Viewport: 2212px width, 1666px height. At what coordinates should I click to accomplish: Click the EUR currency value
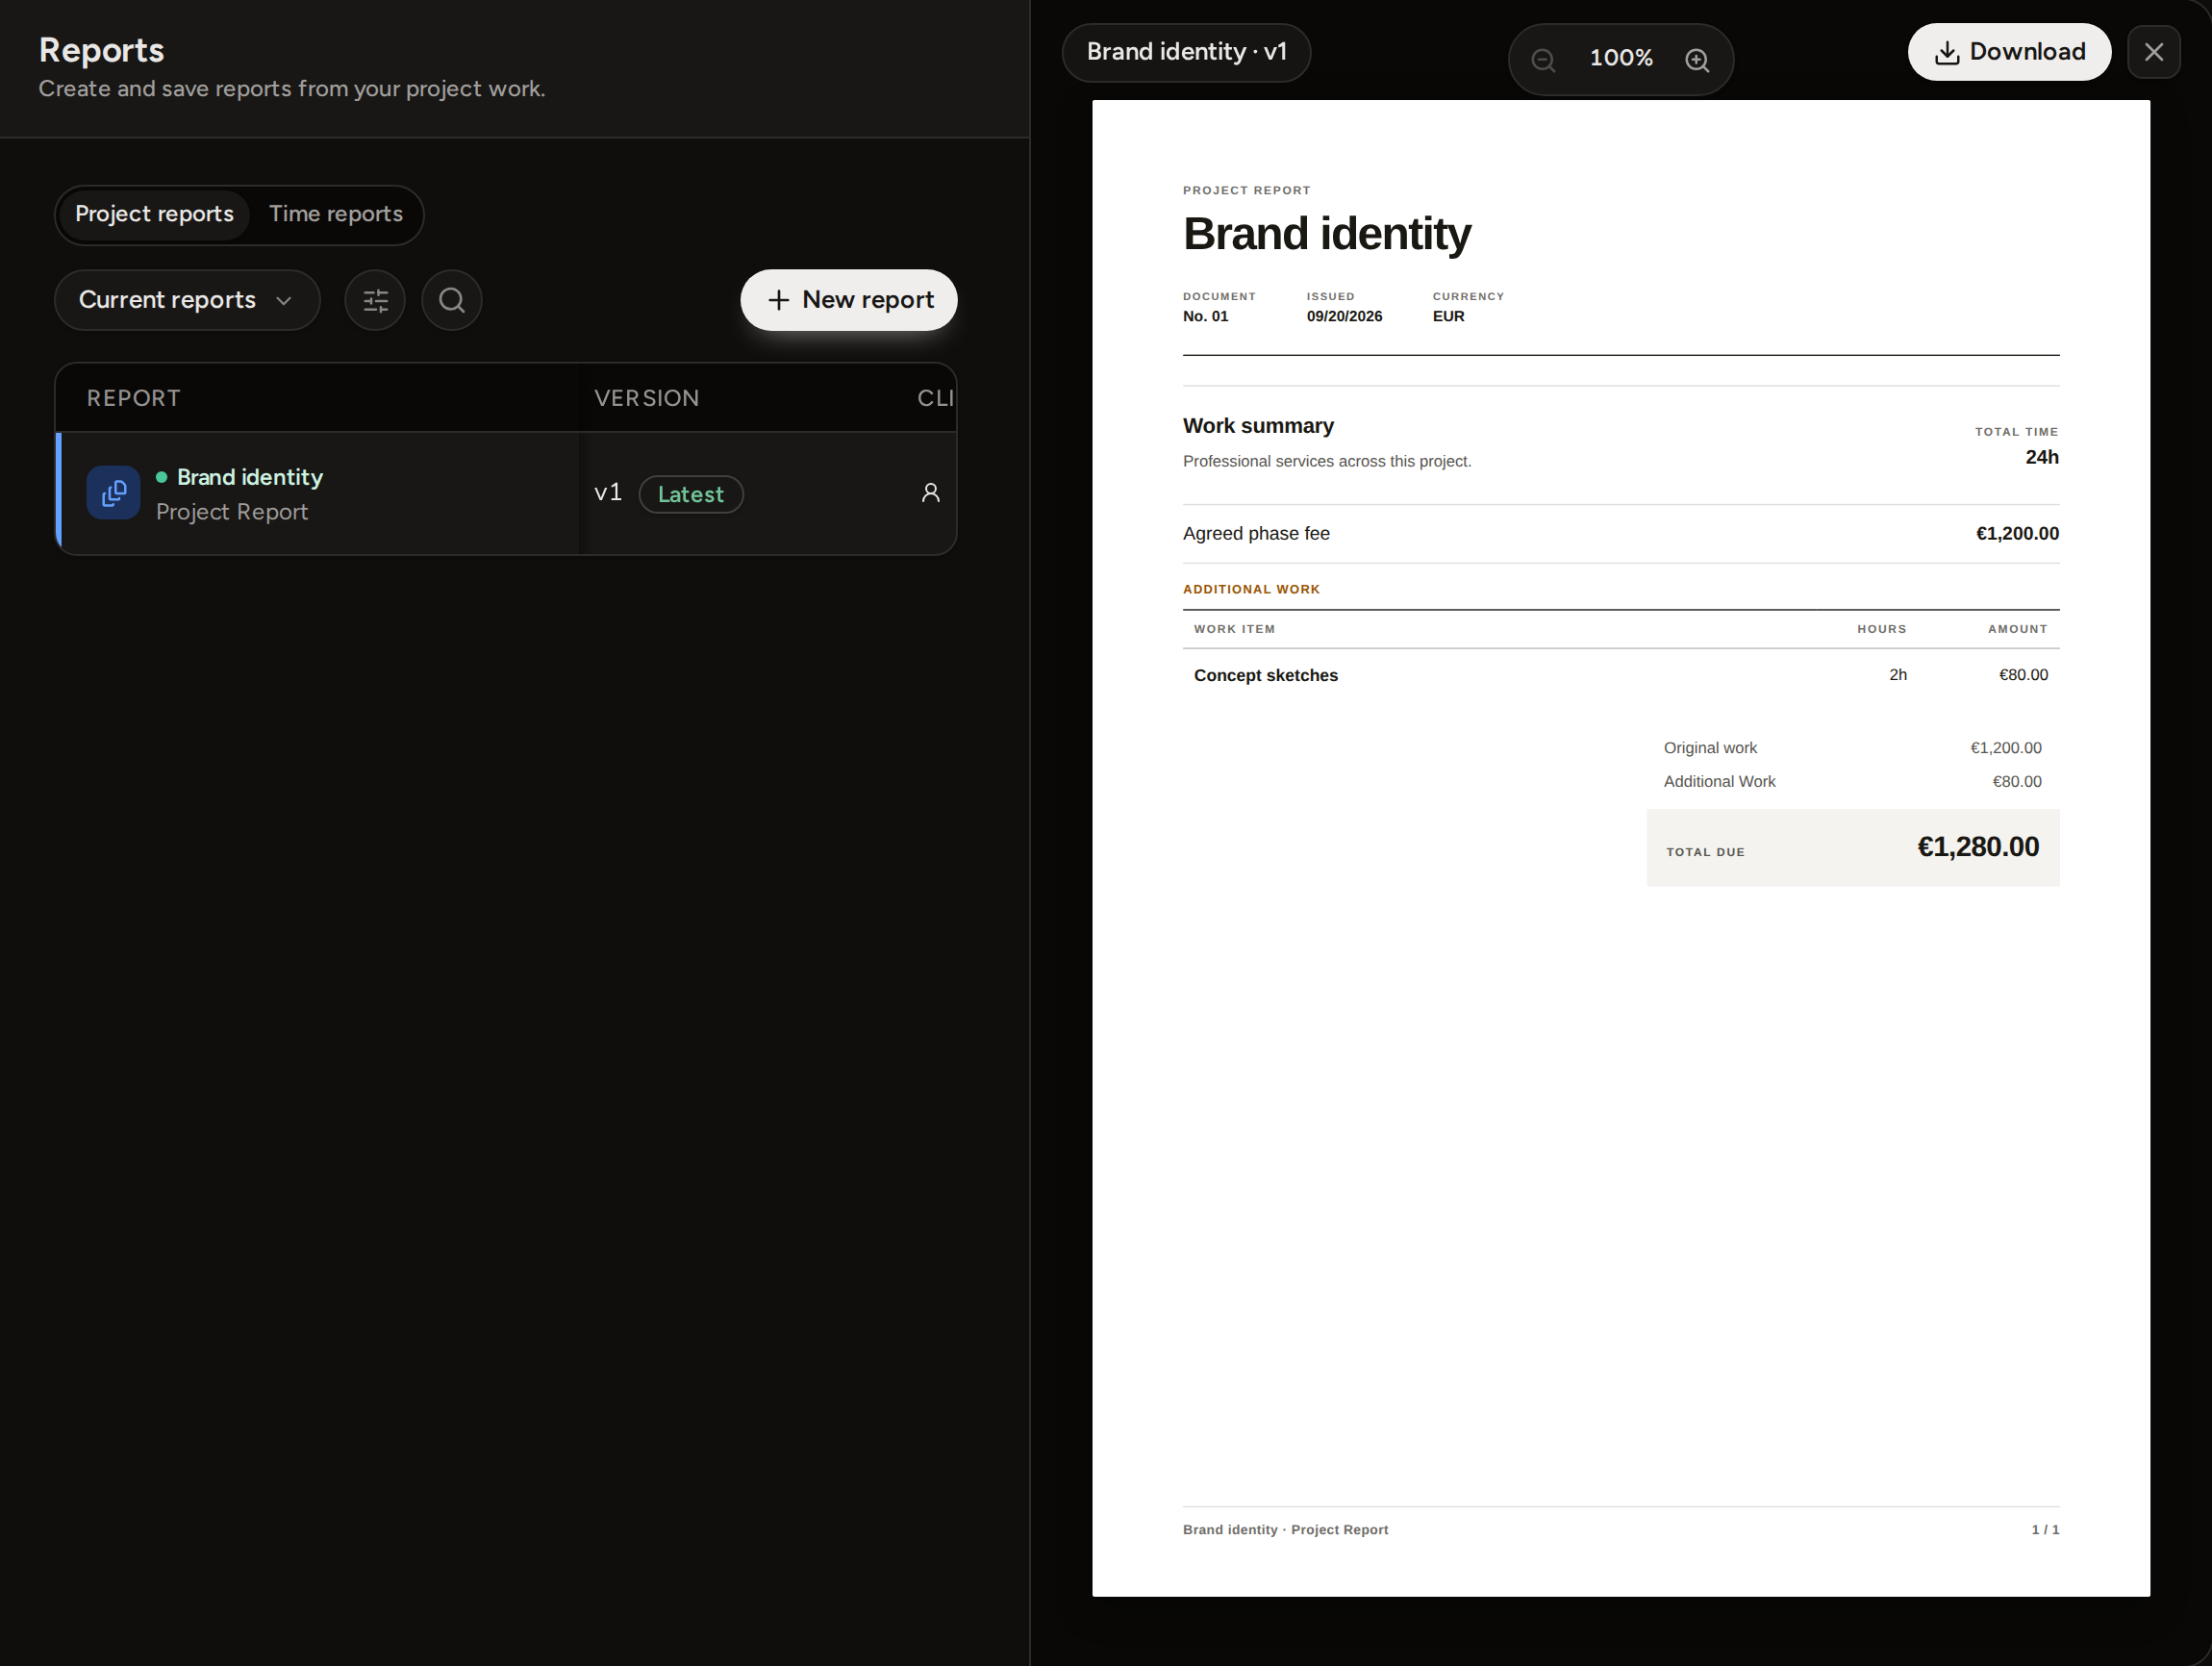coord(1448,316)
